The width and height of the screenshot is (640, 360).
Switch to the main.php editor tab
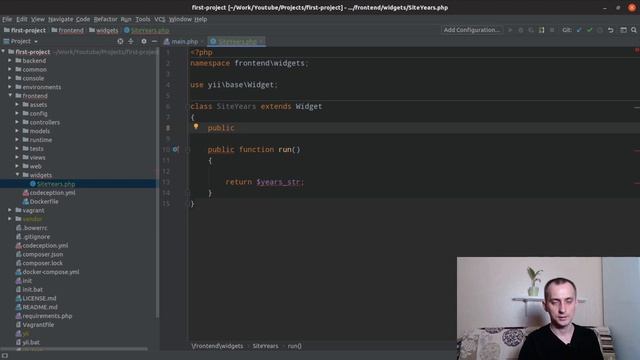[184, 41]
